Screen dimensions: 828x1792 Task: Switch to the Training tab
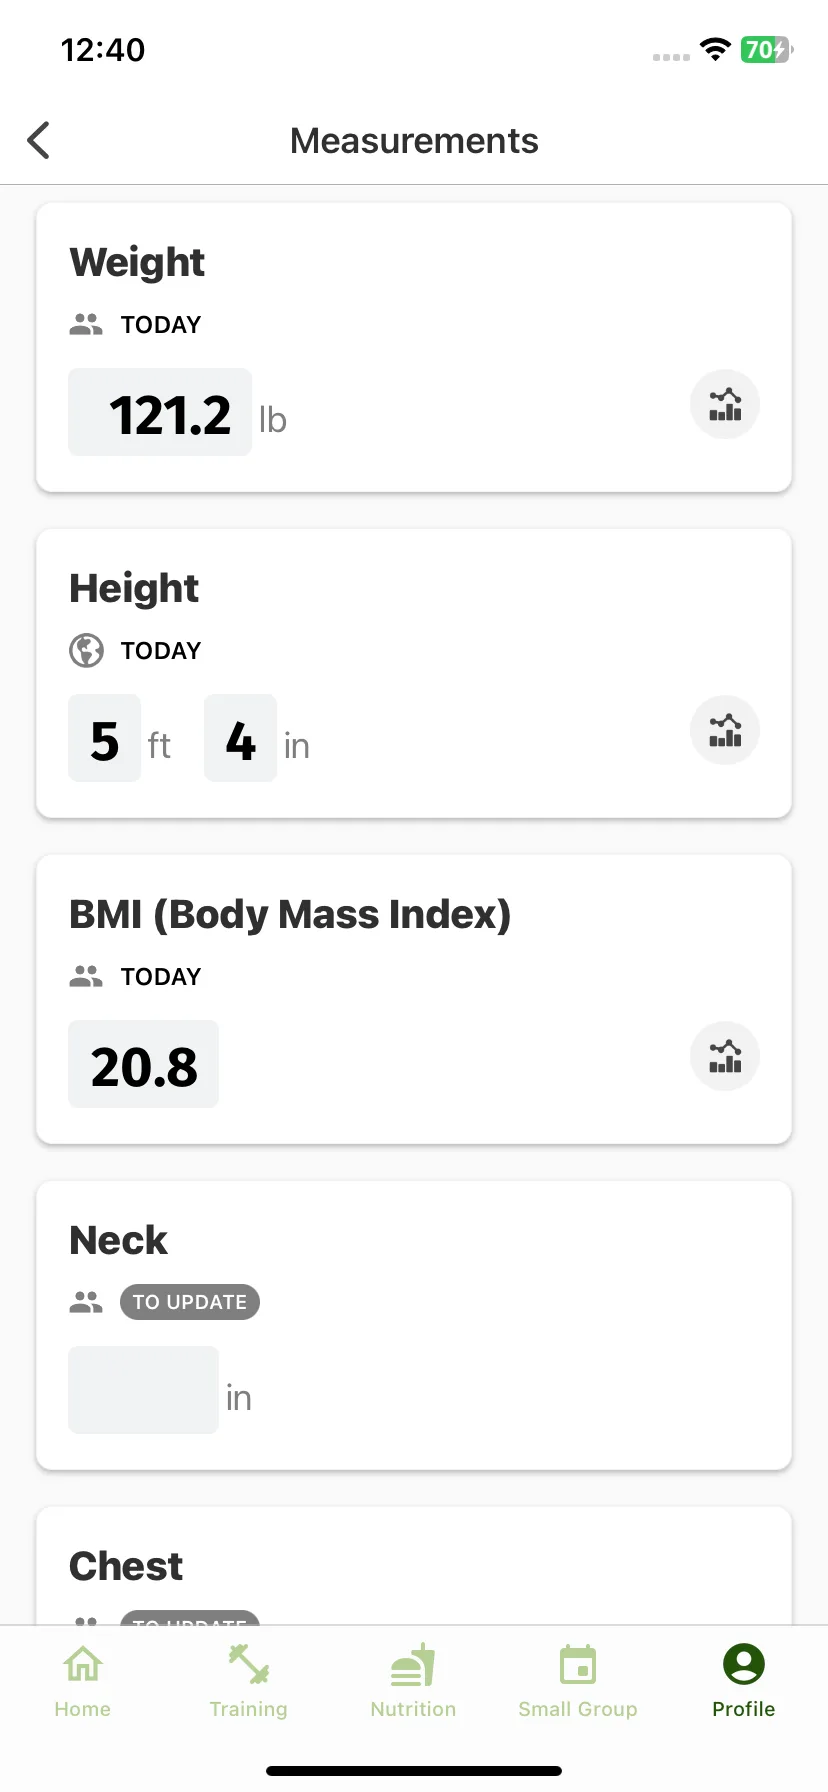(248, 1682)
